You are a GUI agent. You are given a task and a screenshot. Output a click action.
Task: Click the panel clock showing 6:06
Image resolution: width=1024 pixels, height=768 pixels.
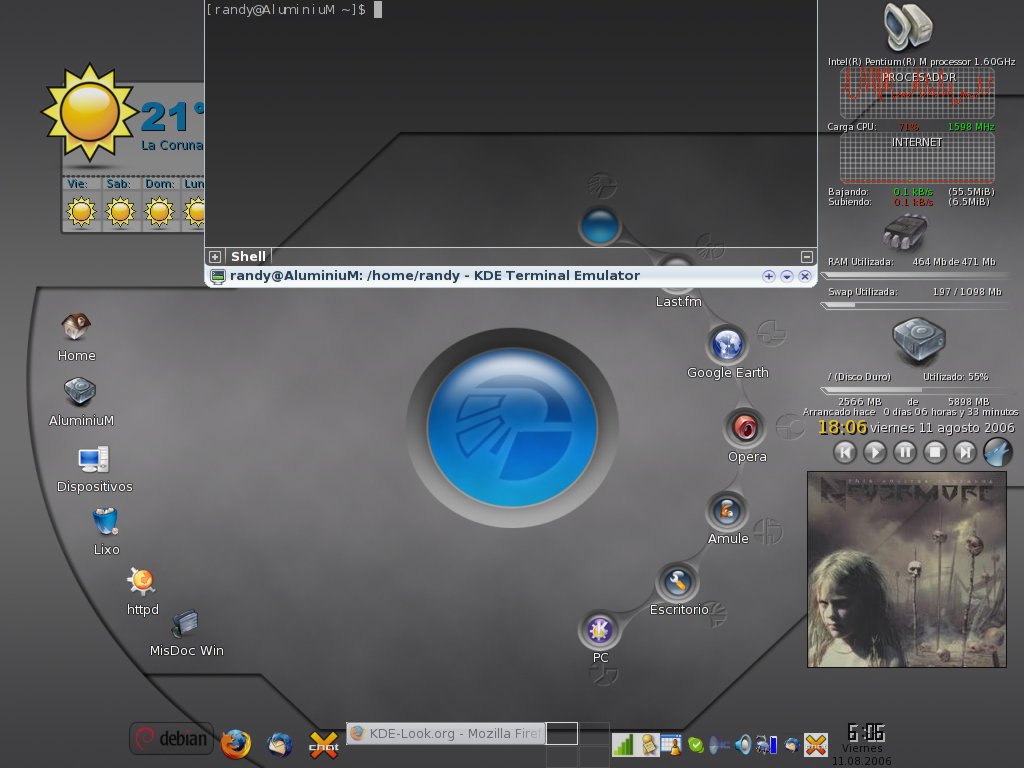[x=865, y=732]
